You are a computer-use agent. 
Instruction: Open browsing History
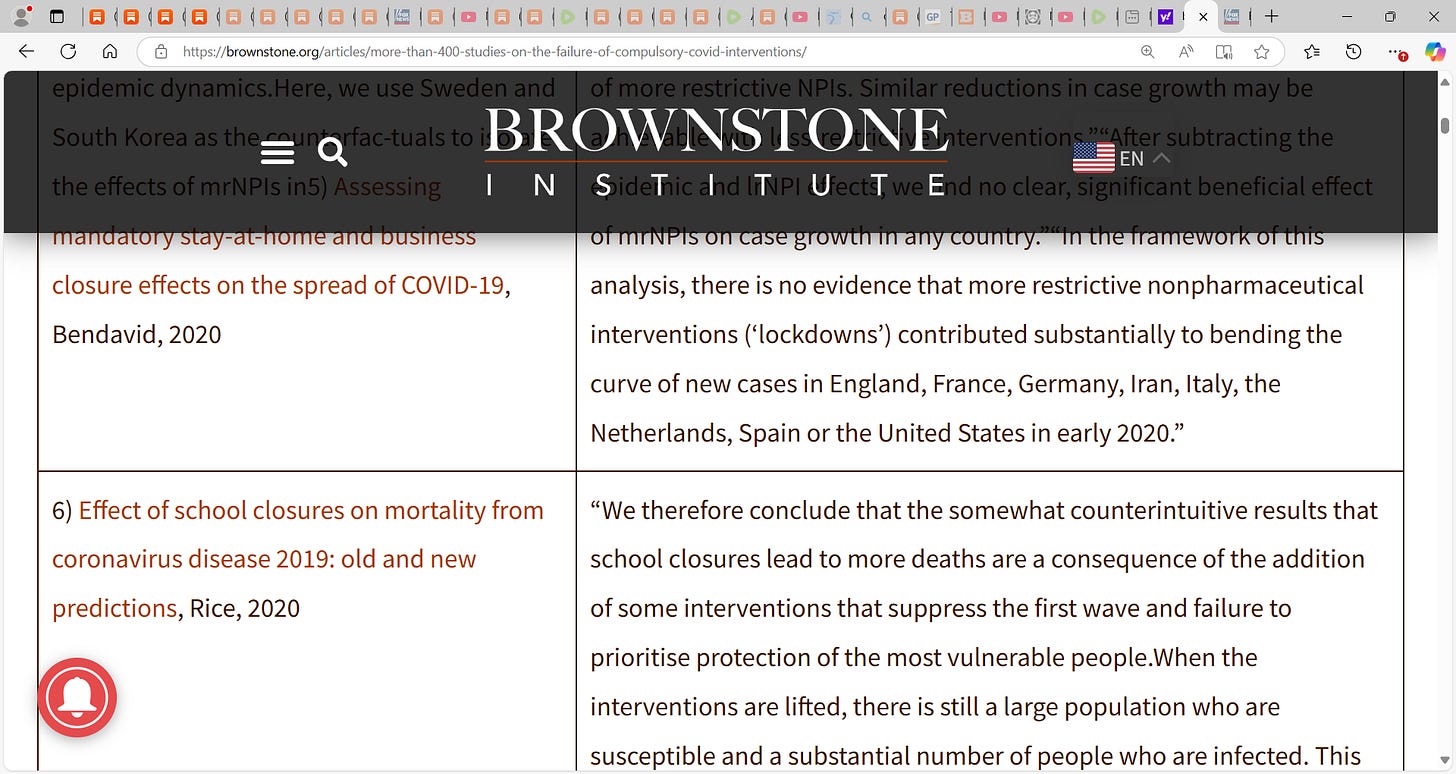pos(1353,52)
